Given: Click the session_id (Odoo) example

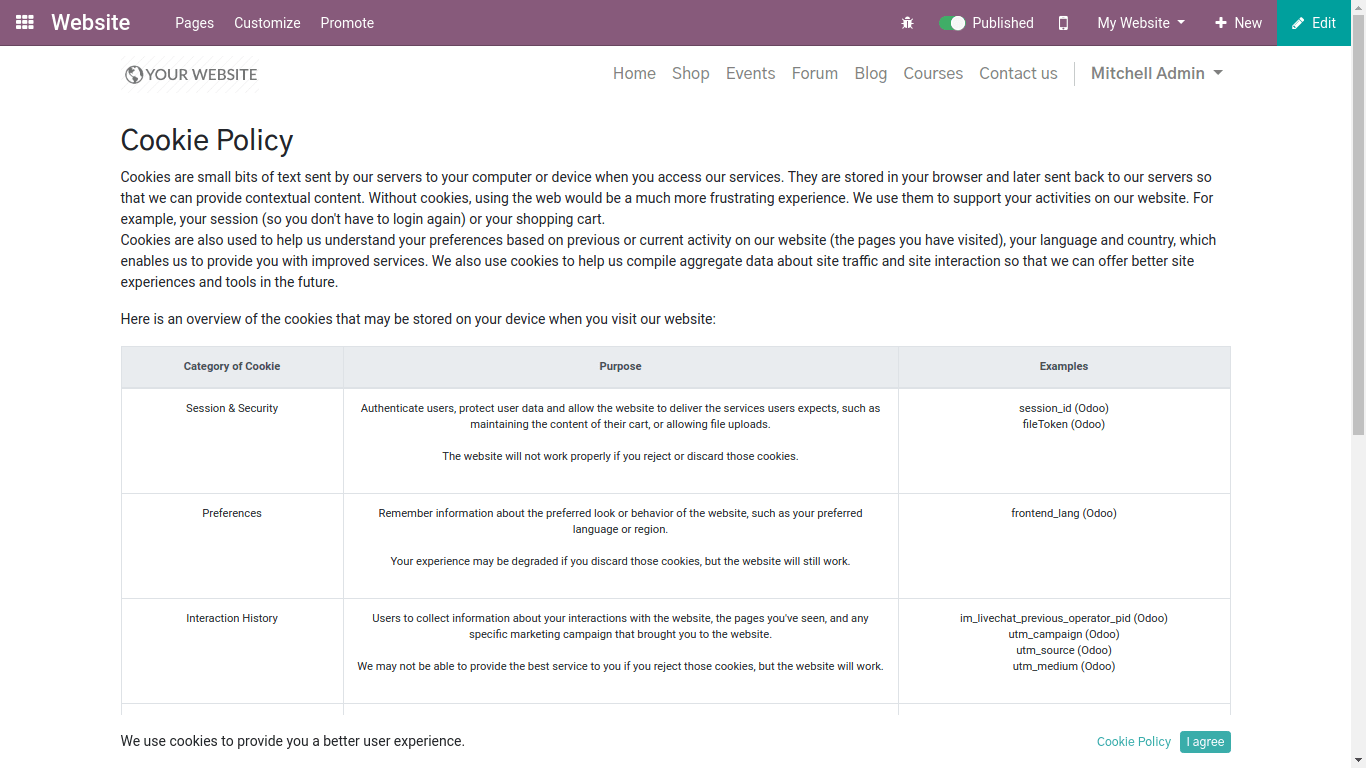Looking at the screenshot, I should pyautogui.click(x=1064, y=409).
